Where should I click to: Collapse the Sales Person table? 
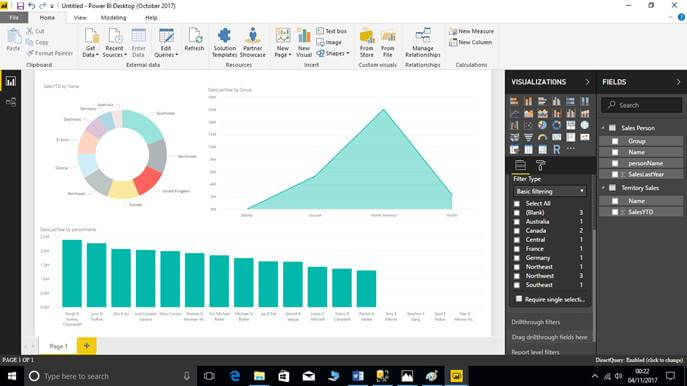coord(604,128)
